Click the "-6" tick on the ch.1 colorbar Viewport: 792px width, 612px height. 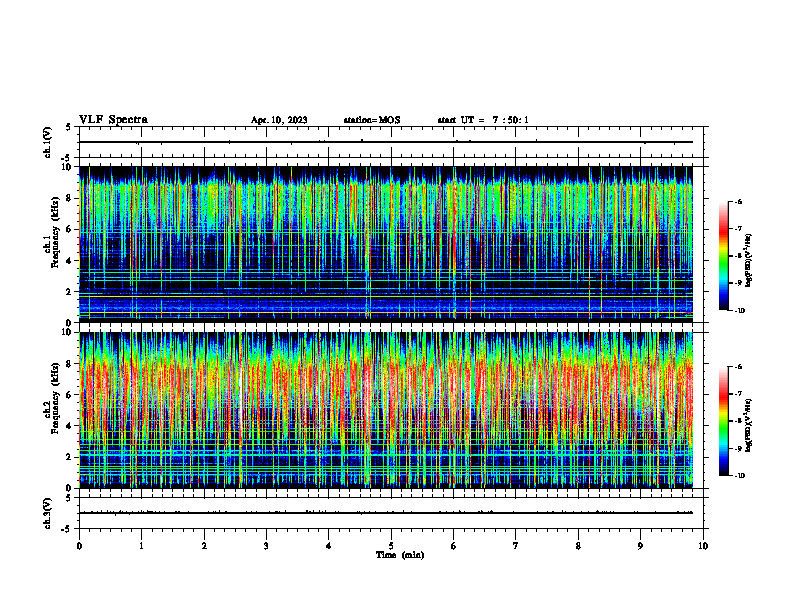[x=738, y=202]
